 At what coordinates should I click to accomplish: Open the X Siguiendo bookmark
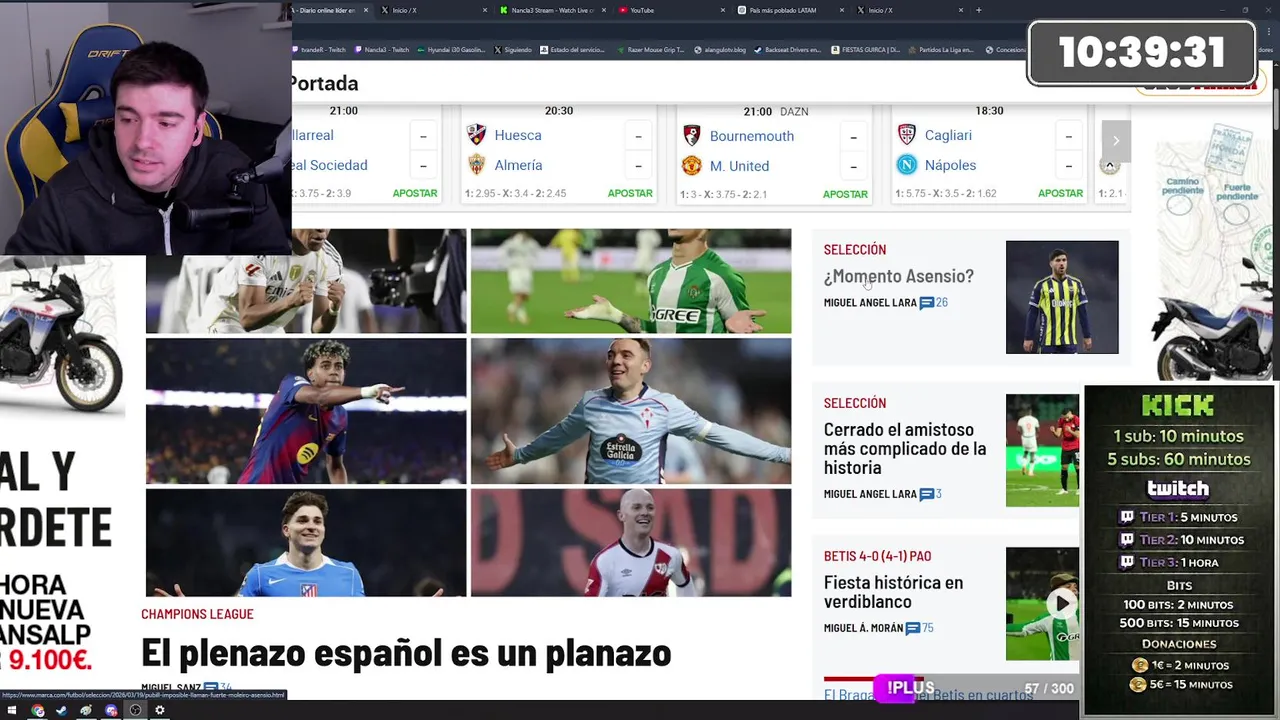pos(514,49)
